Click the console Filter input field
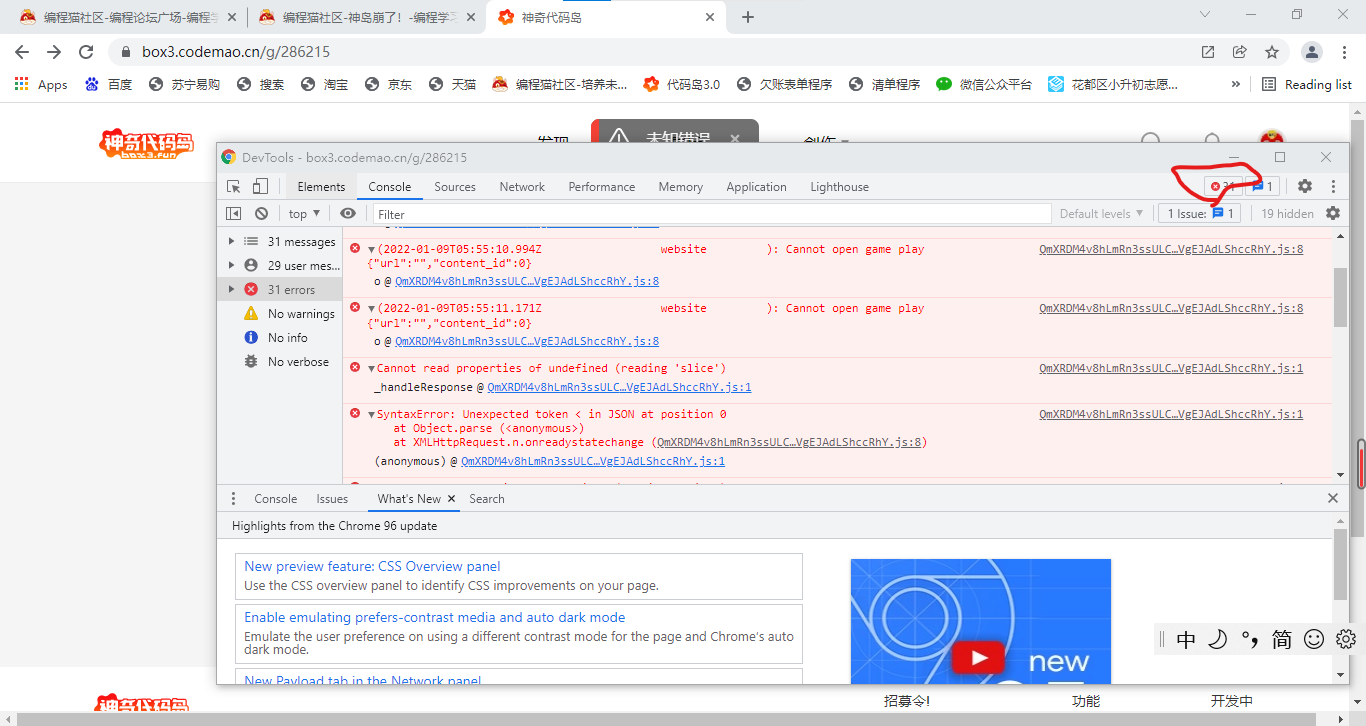 [x=712, y=213]
